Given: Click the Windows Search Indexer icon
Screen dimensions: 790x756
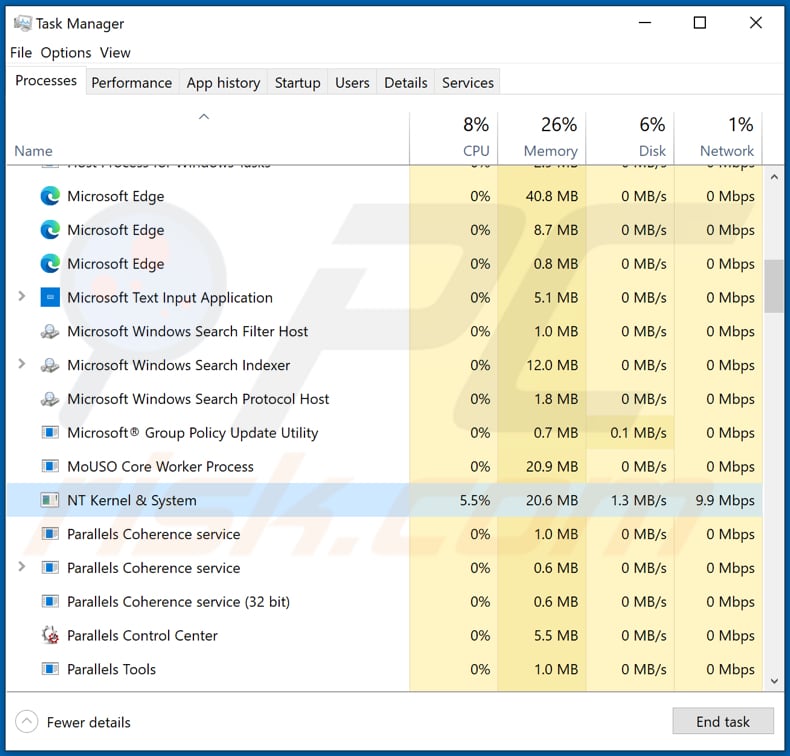Looking at the screenshot, I should (x=50, y=365).
